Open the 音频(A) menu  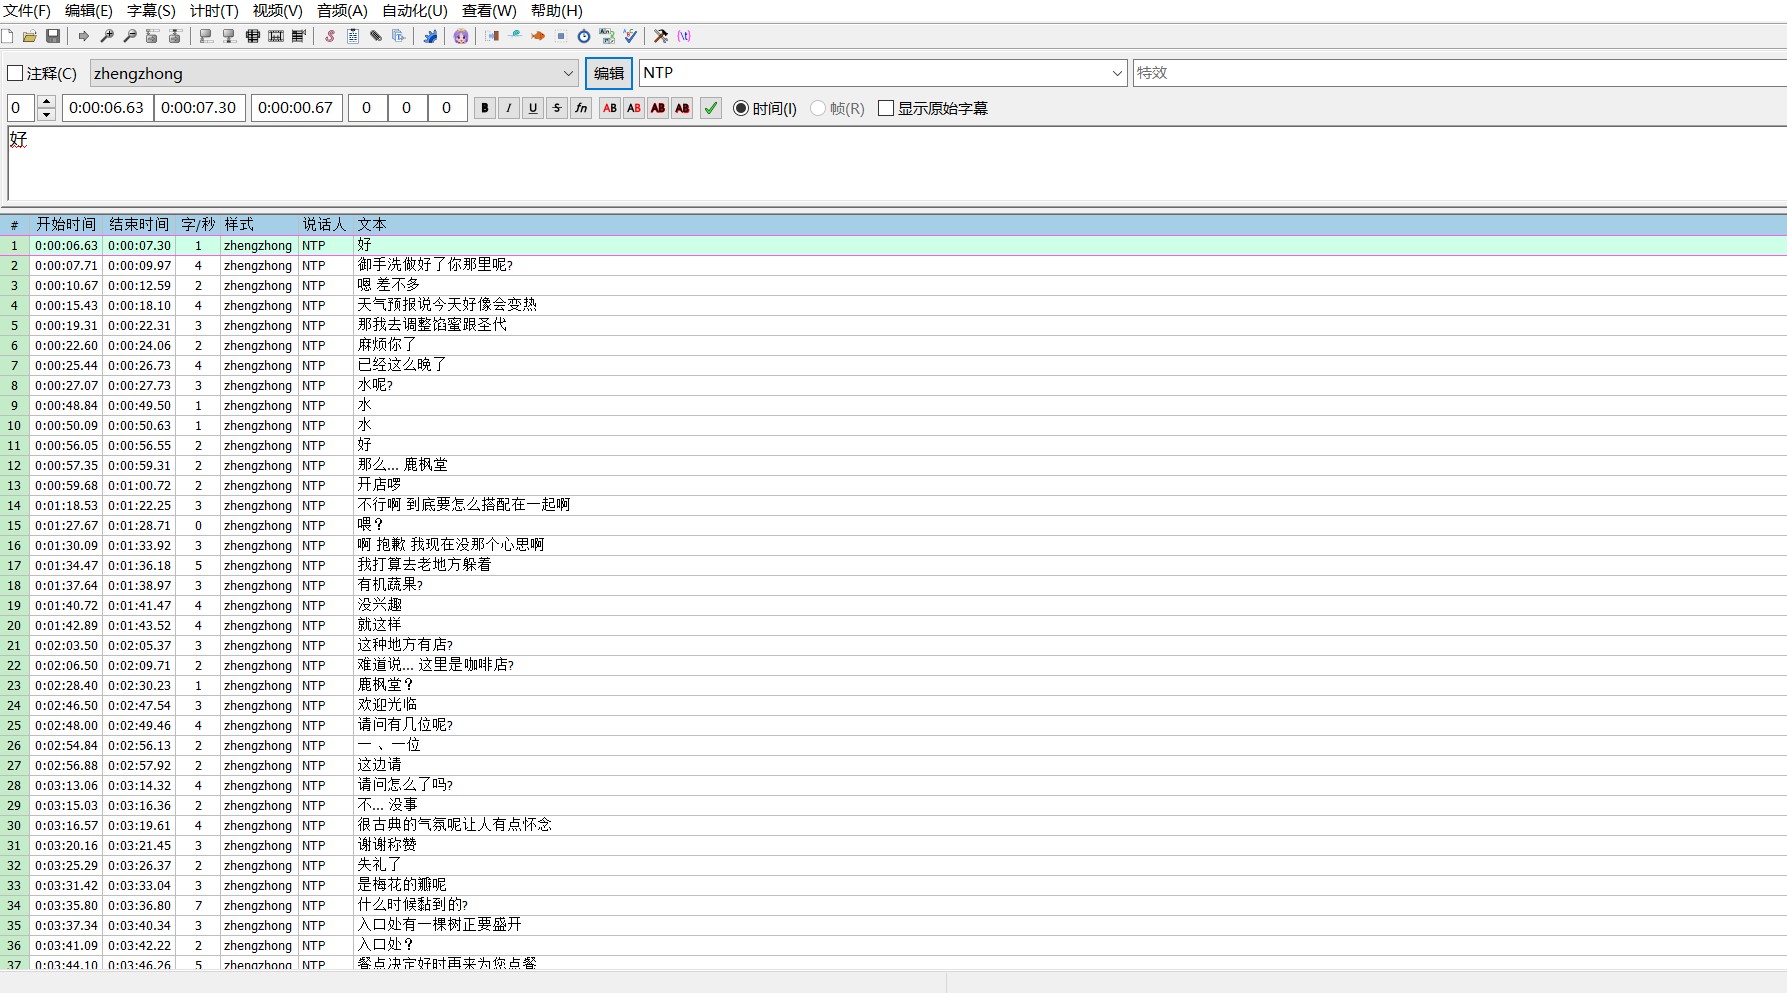pos(342,11)
